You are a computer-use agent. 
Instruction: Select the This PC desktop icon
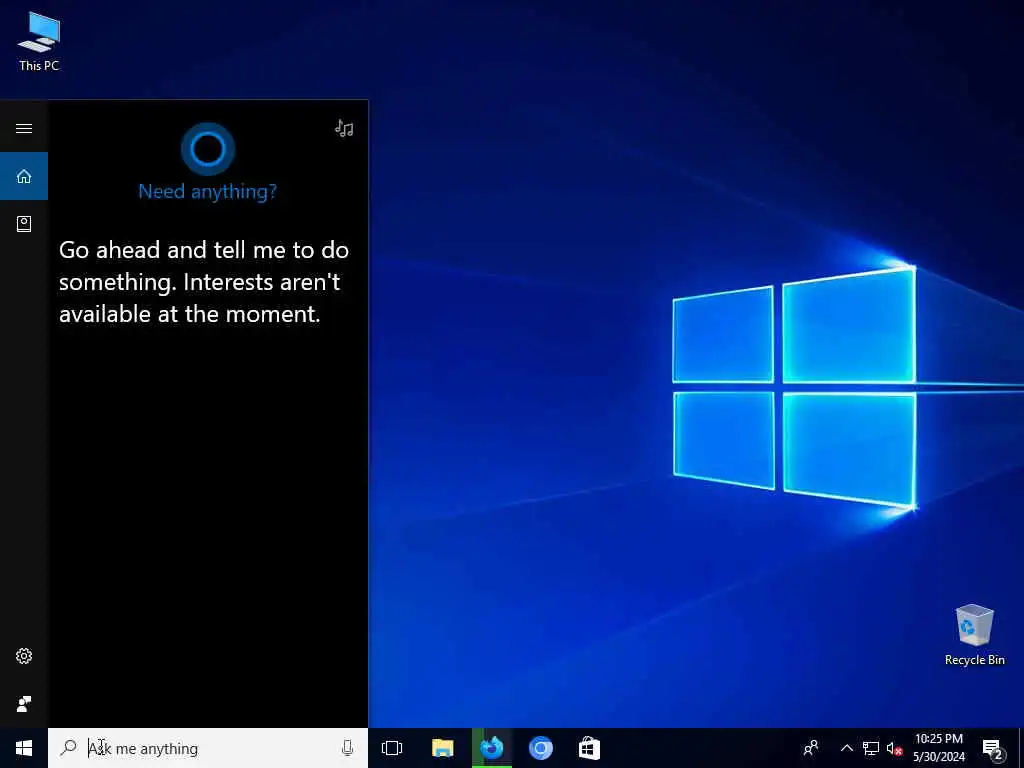(39, 40)
